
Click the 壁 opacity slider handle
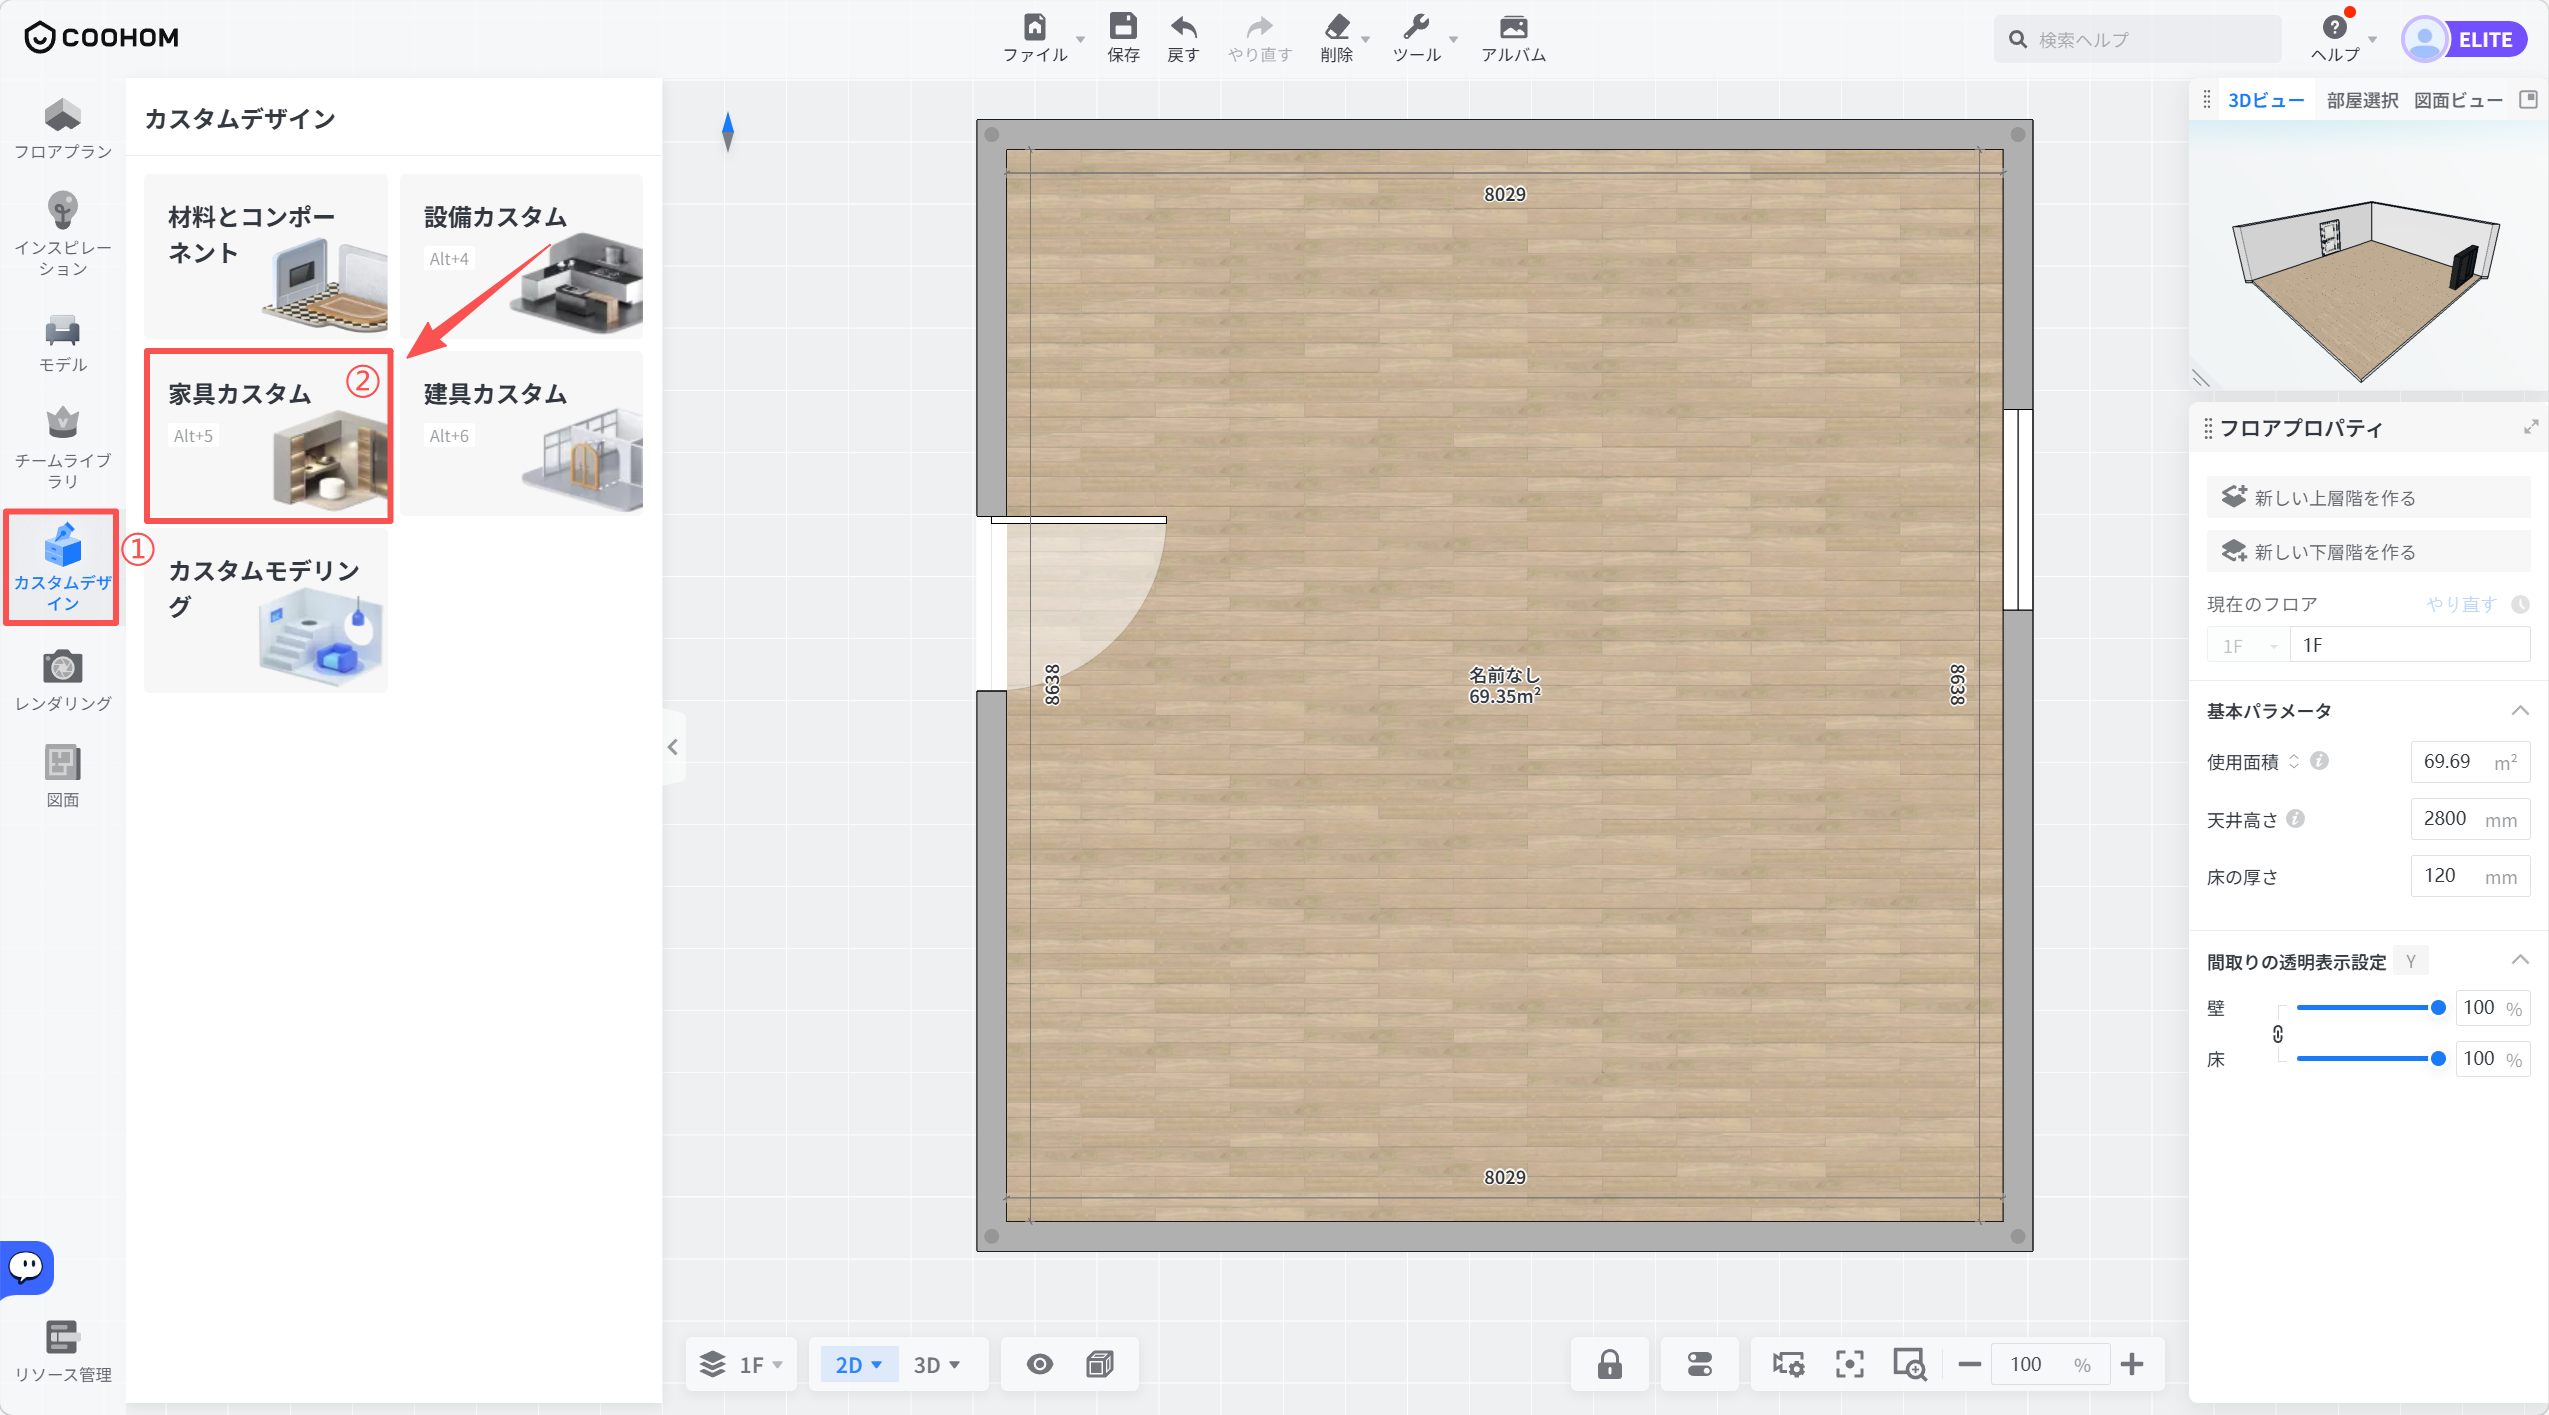tap(2437, 1007)
